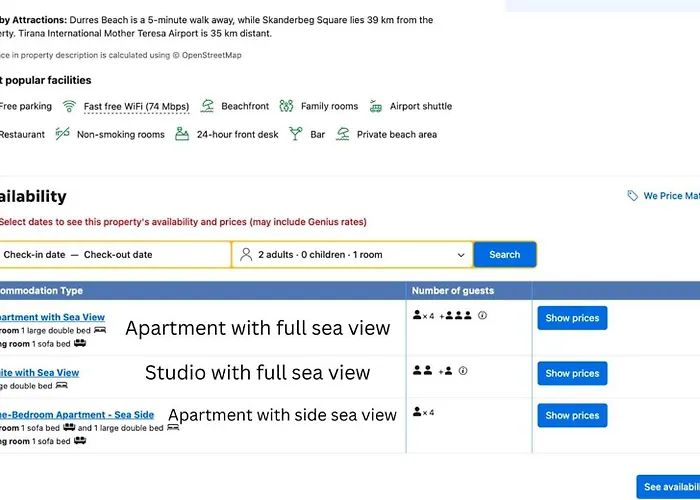Click the 24-hour front desk icon
This screenshot has height=500, width=700.
(x=182, y=134)
